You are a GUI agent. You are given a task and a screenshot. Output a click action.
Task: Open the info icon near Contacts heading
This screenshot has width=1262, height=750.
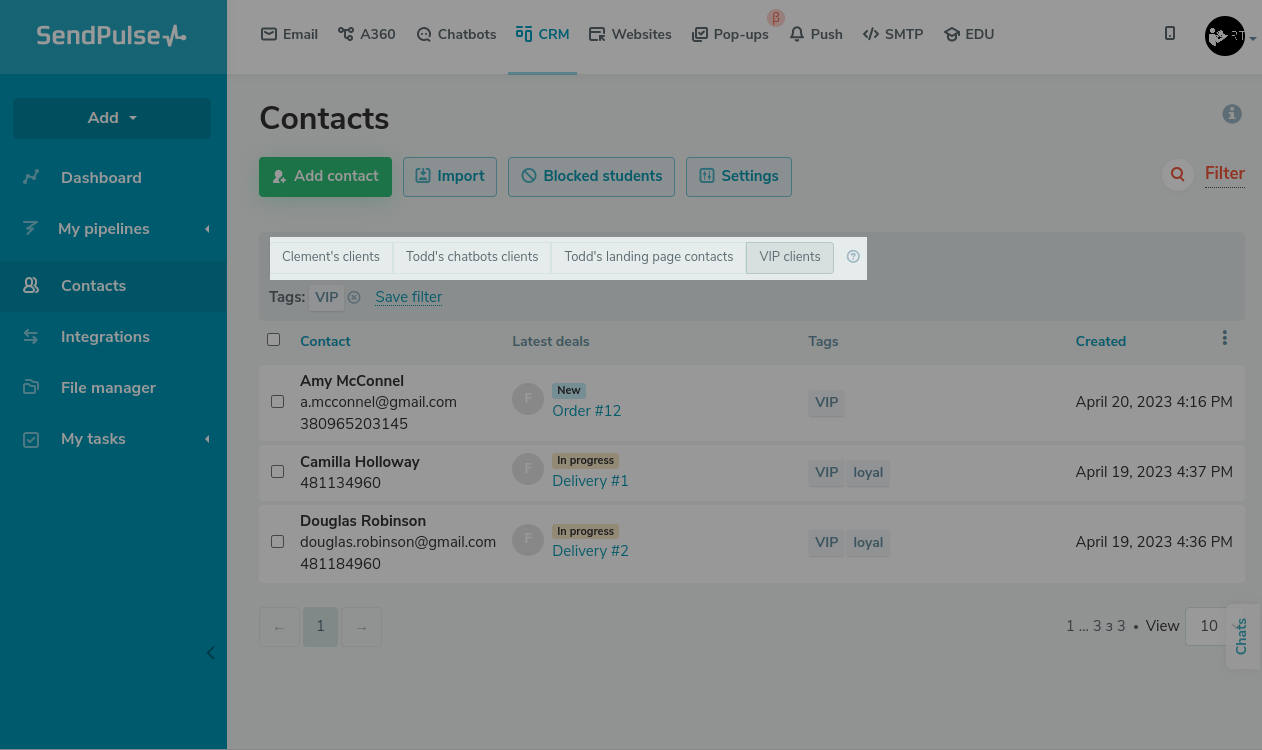click(1232, 114)
